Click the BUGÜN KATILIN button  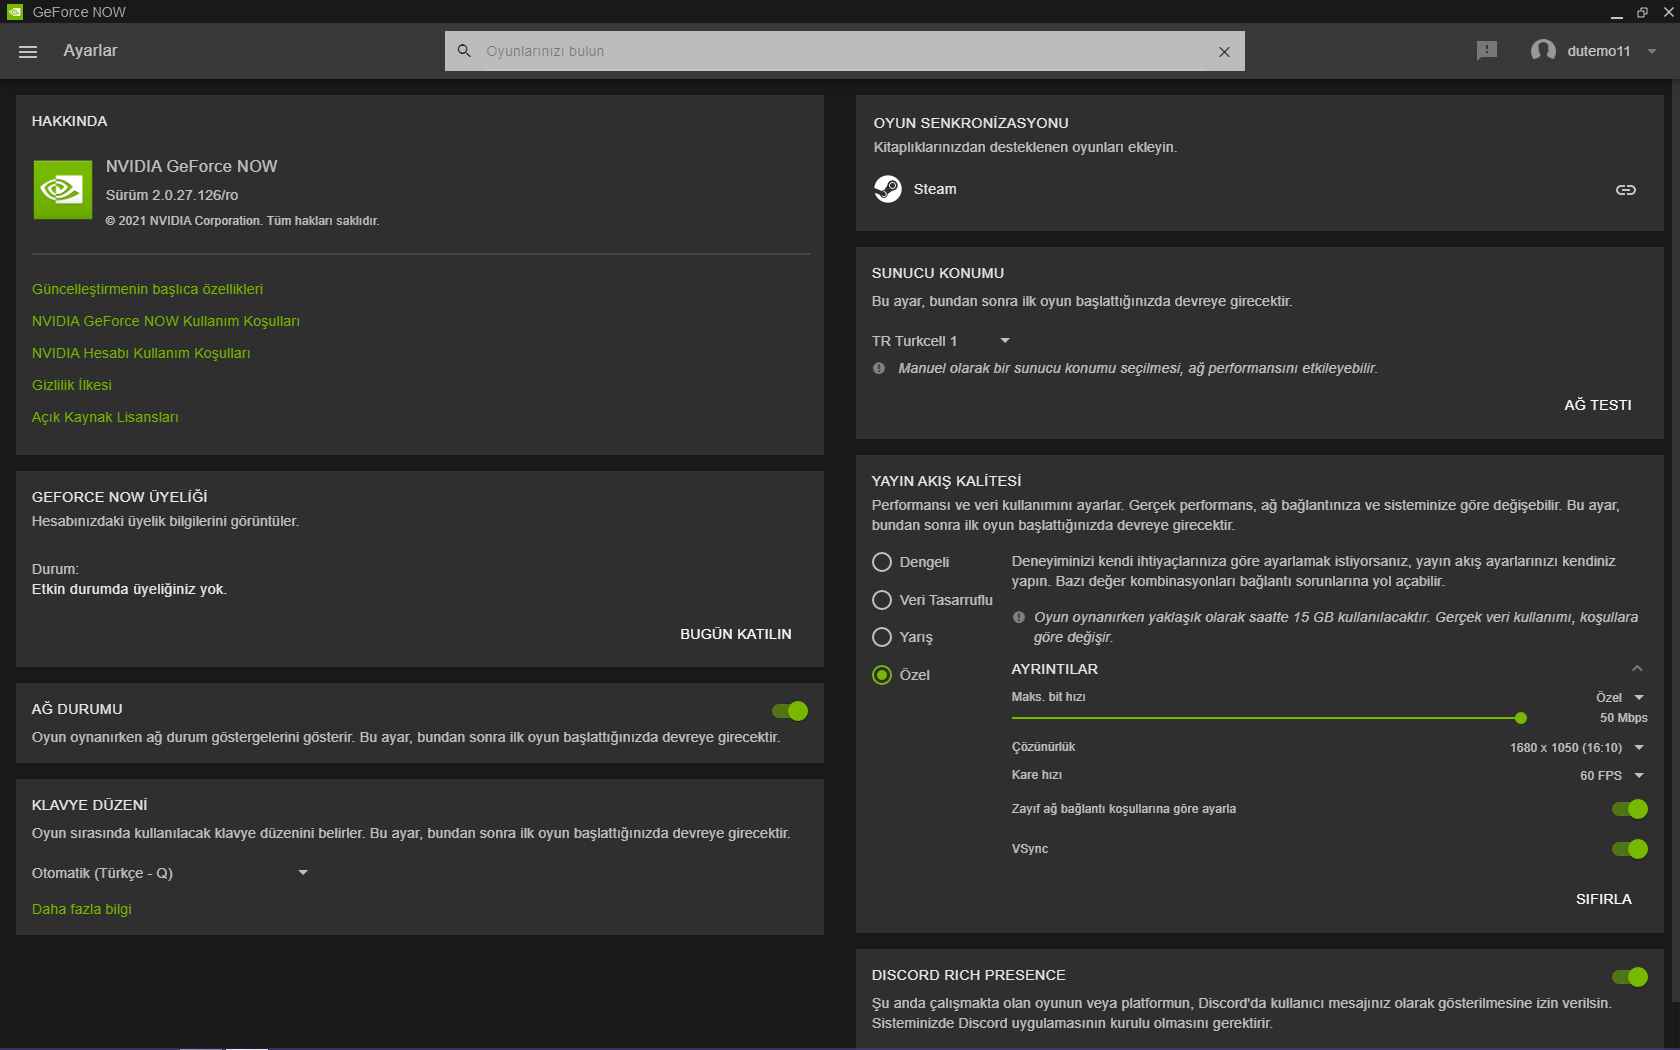[736, 634]
